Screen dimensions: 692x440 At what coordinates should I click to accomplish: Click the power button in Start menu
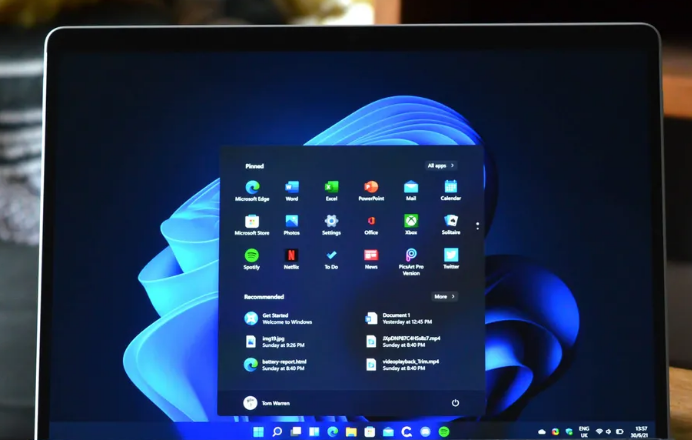coord(455,402)
